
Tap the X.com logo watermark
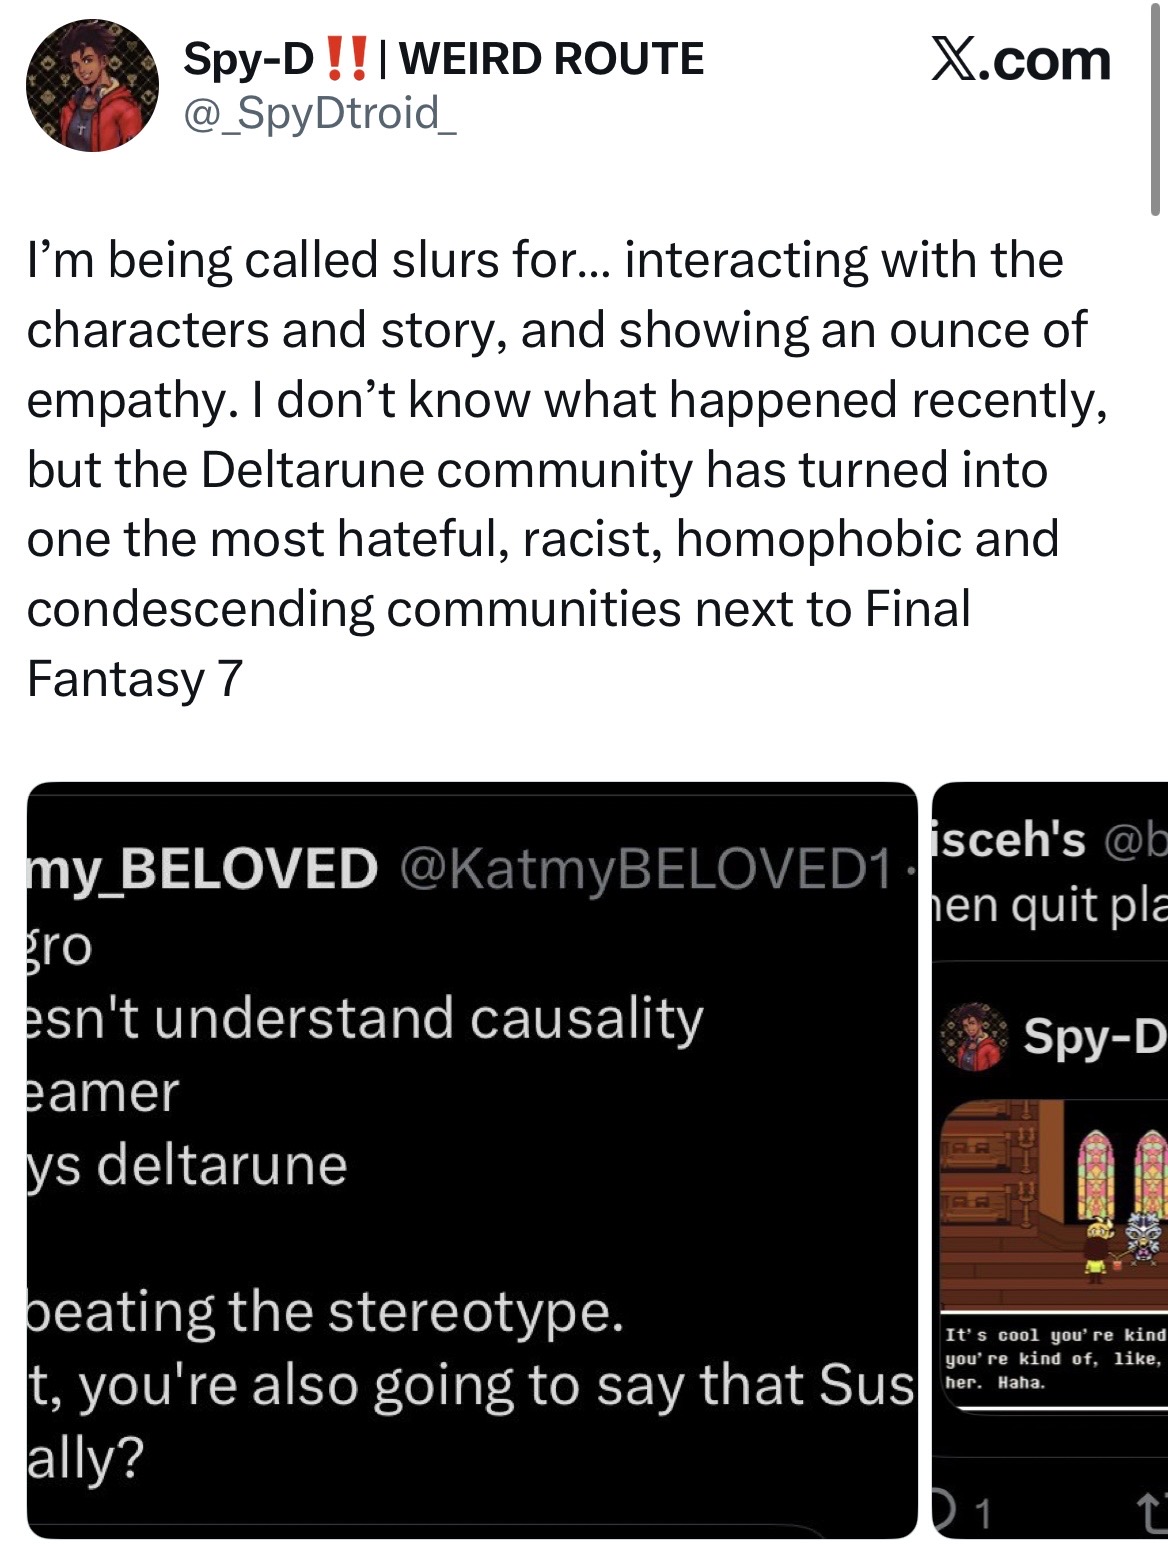point(1020,60)
